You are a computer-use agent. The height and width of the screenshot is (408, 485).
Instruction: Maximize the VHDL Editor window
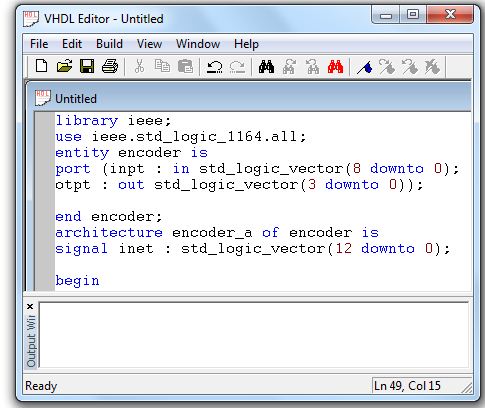point(413,15)
